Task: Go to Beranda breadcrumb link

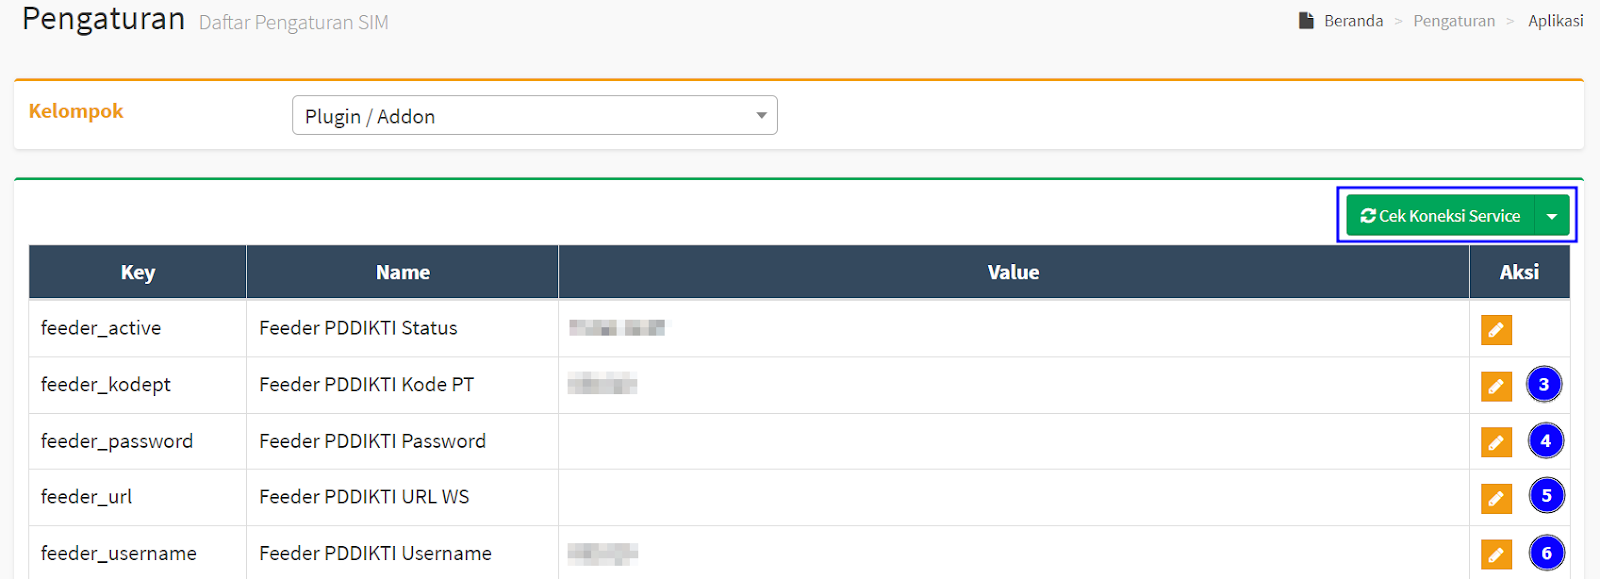Action: [x=1353, y=21]
